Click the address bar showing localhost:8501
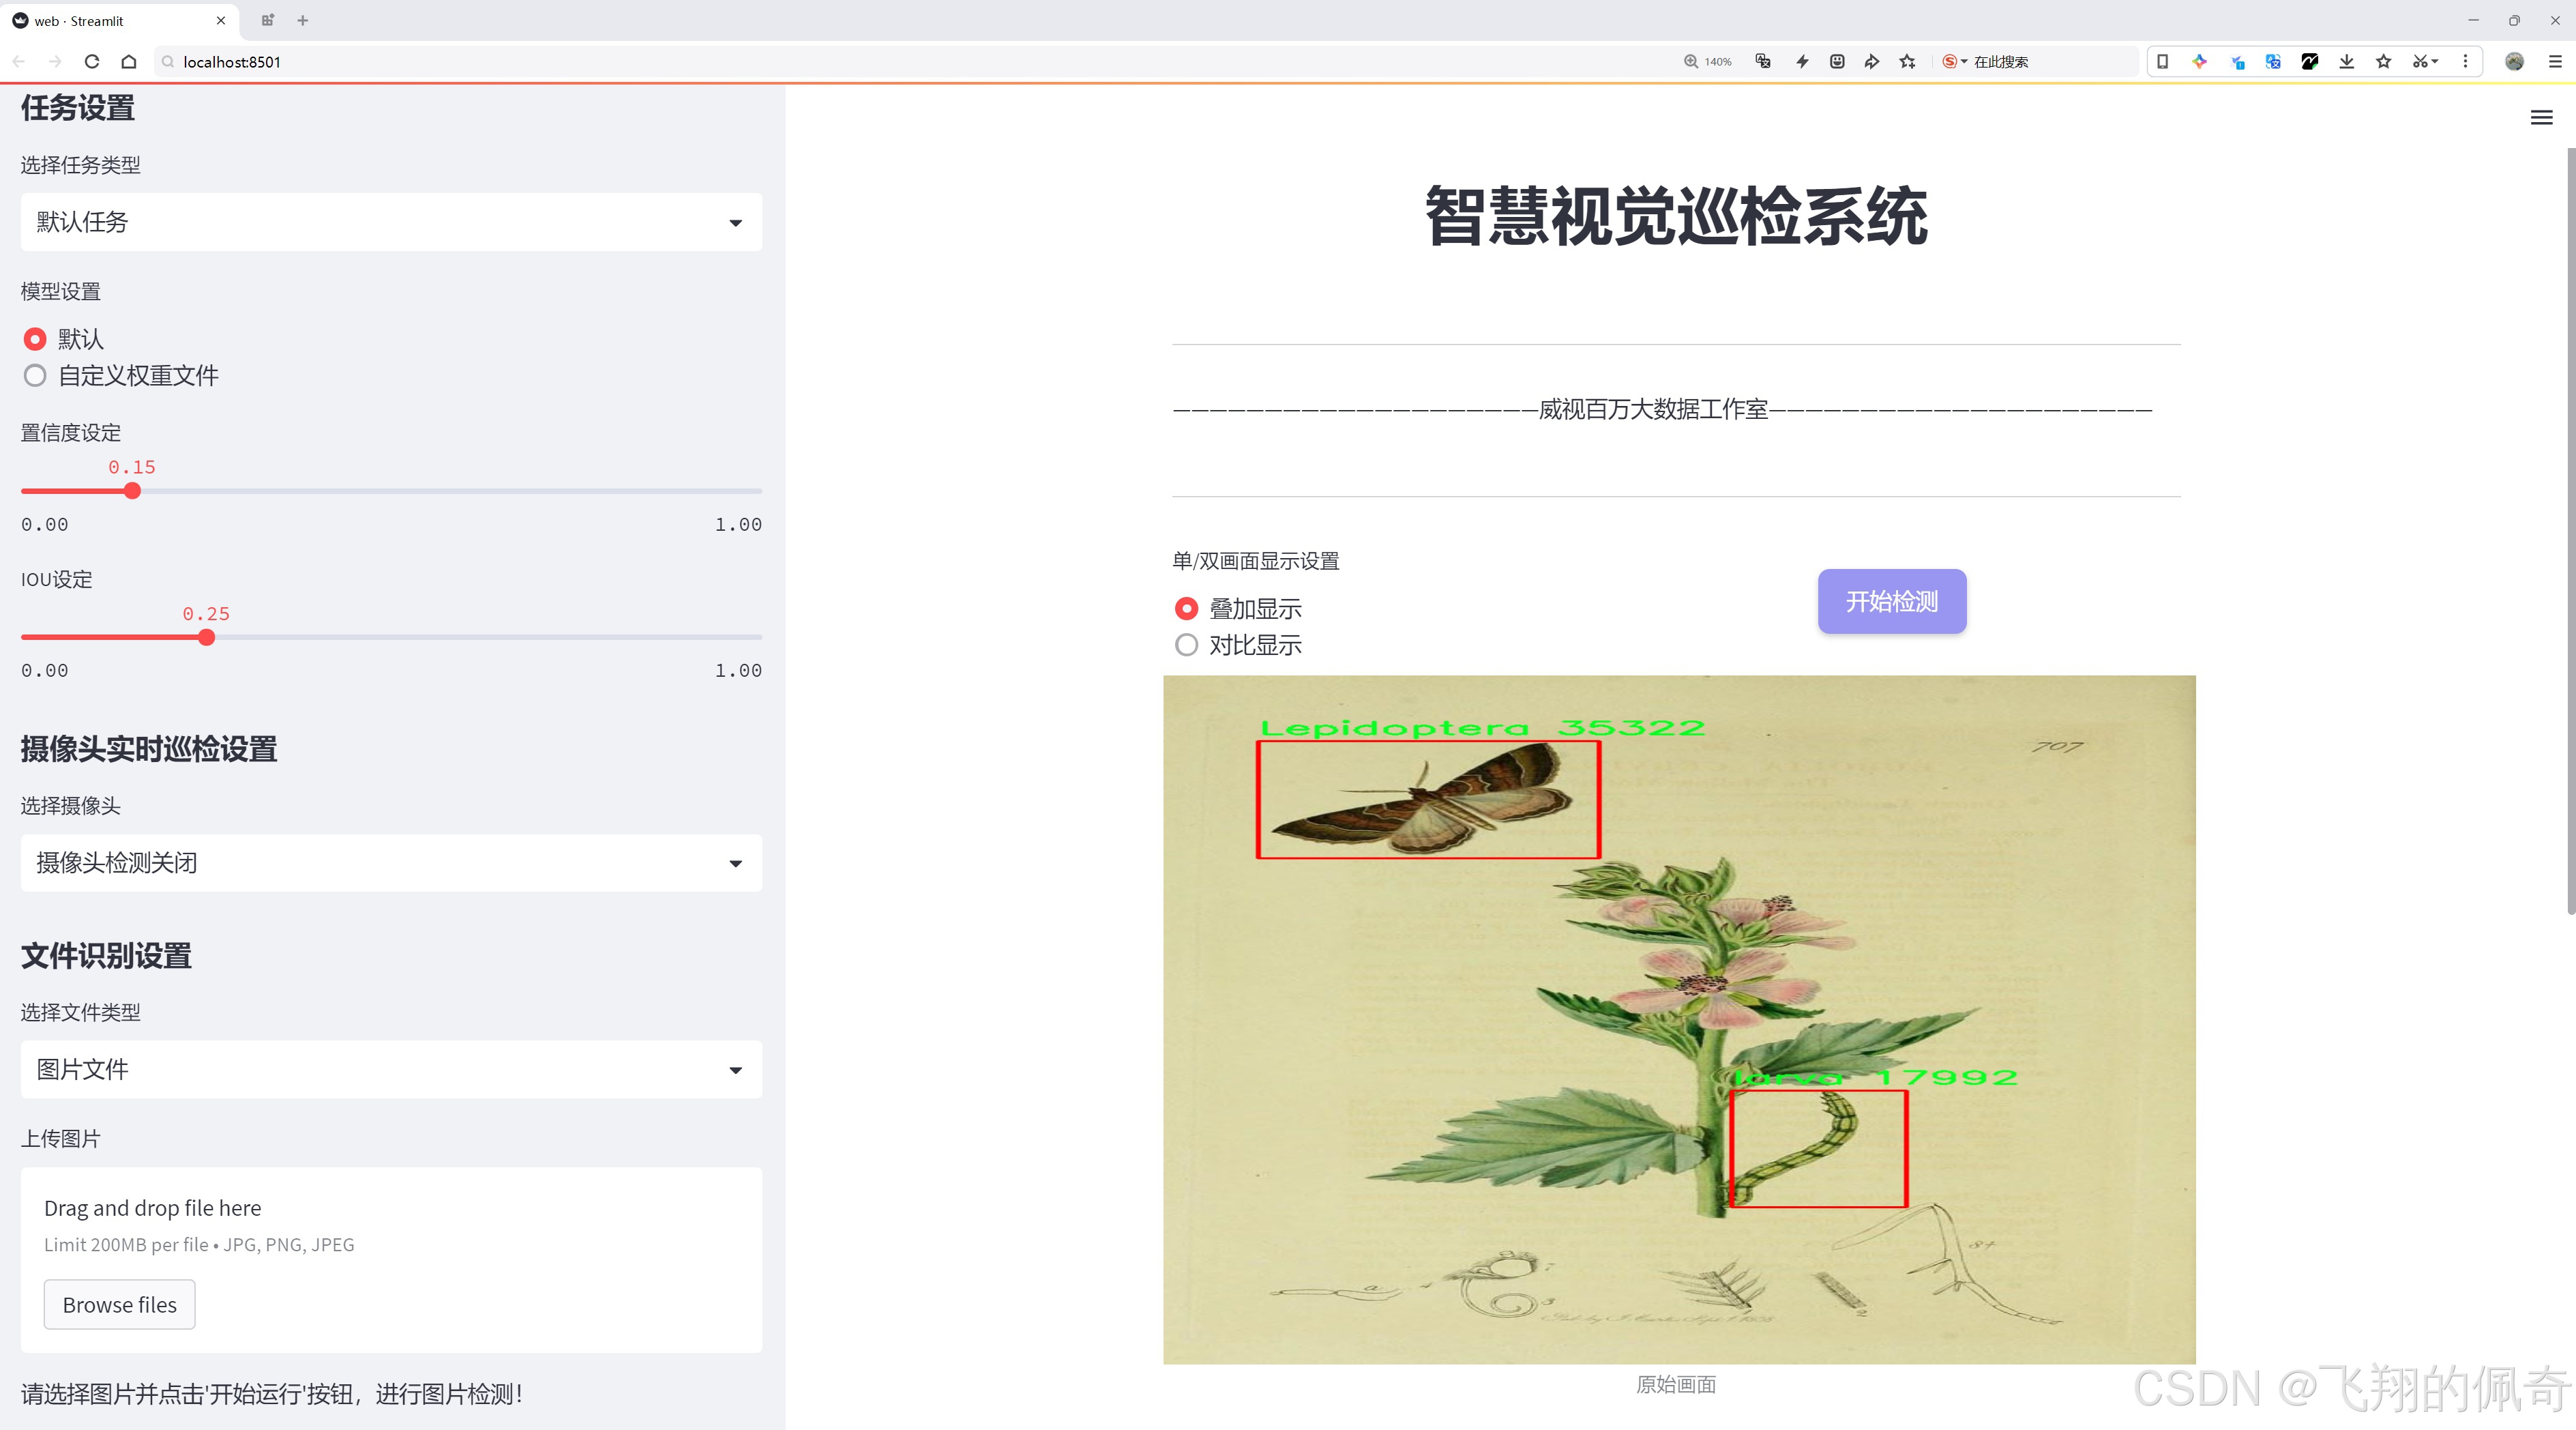Screen dimensions: 2576x1430 pos(900,62)
